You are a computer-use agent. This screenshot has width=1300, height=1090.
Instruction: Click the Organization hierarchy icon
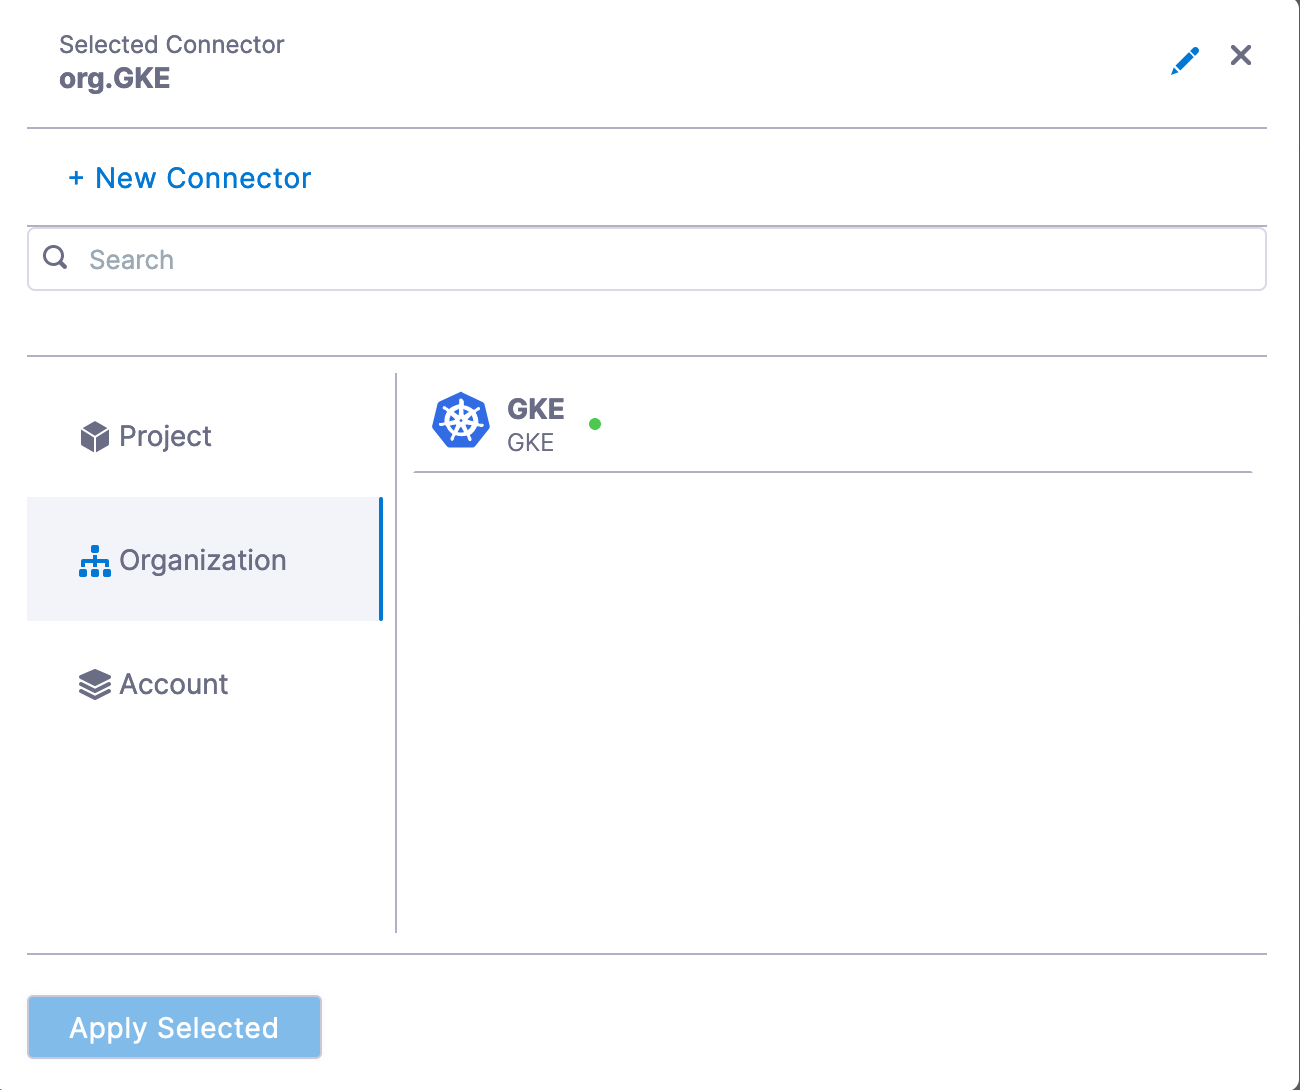click(x=94, y=561)
